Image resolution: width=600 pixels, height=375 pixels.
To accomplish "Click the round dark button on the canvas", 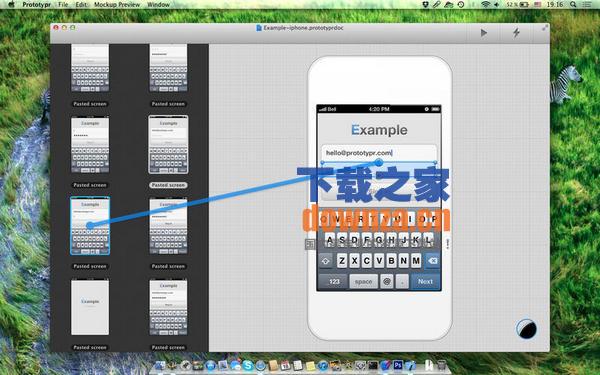I will (x=527, y=329).
